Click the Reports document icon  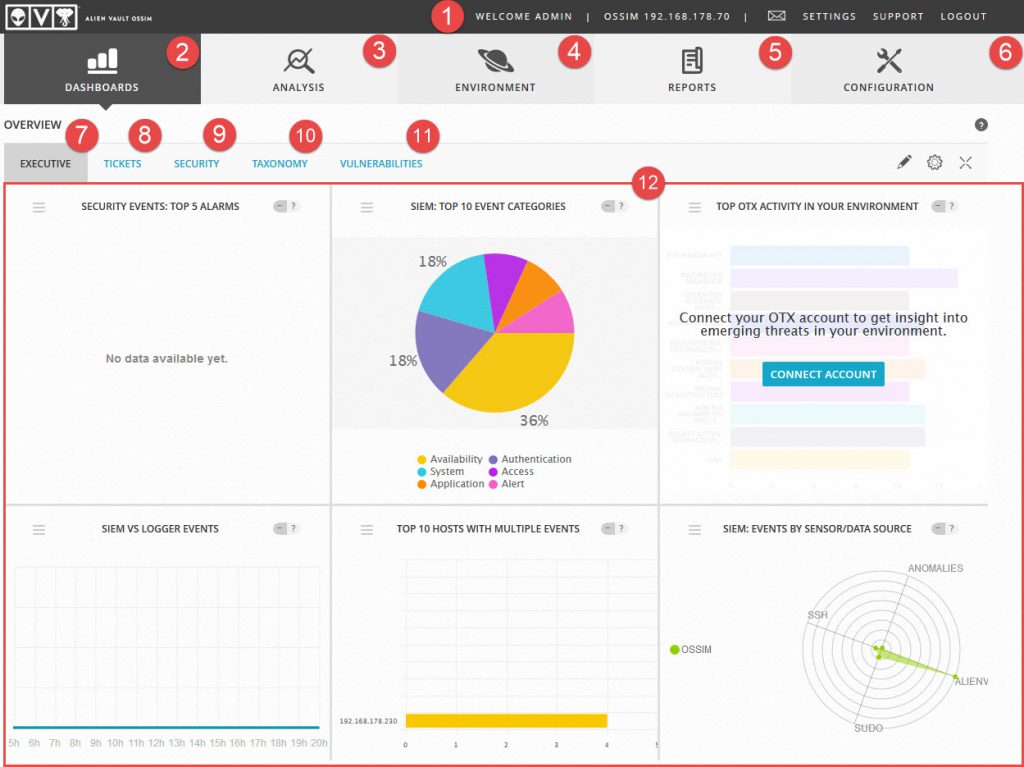pyautogui.click(x=692, y=61)
